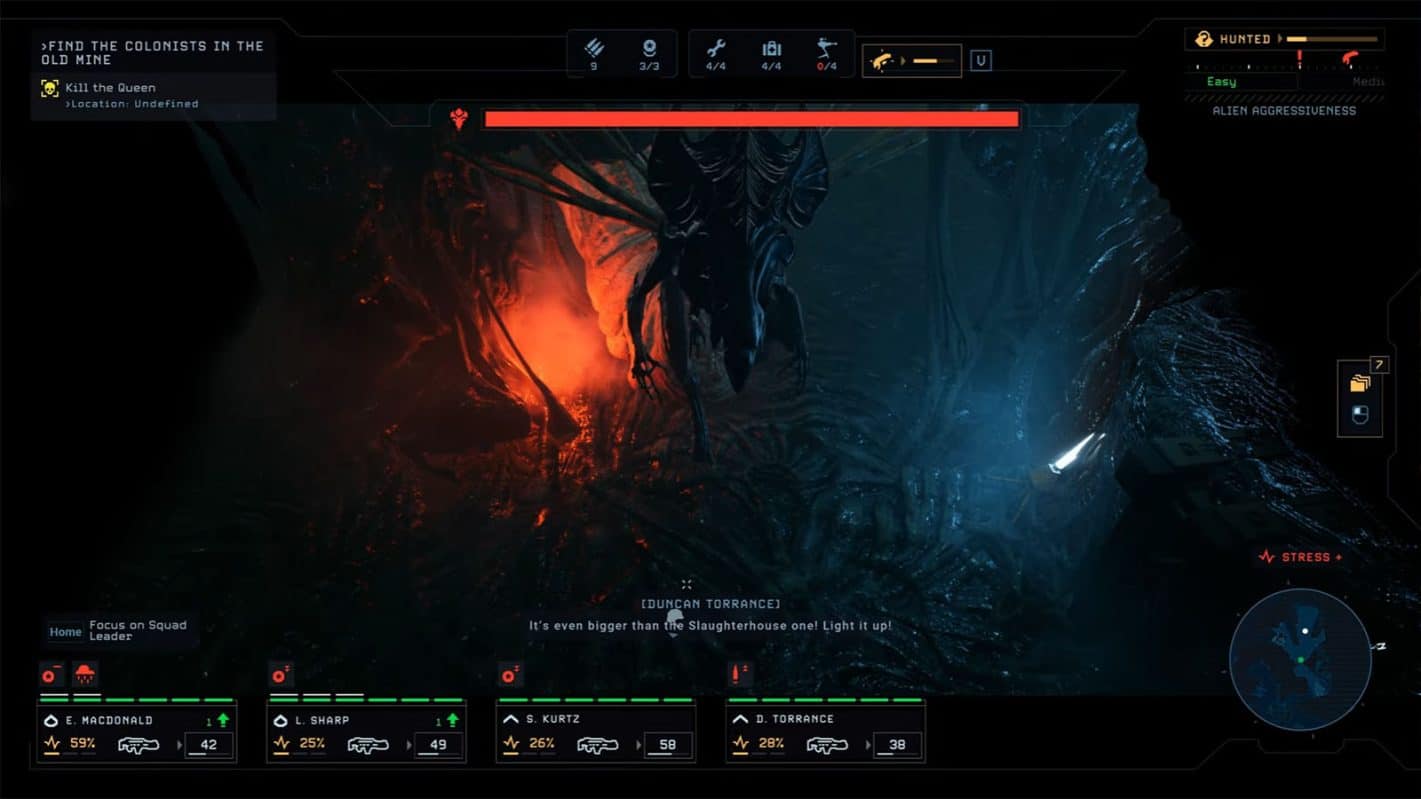
Task: Click D. Torrance's 28% stress indicator
Action: [758, 744]
